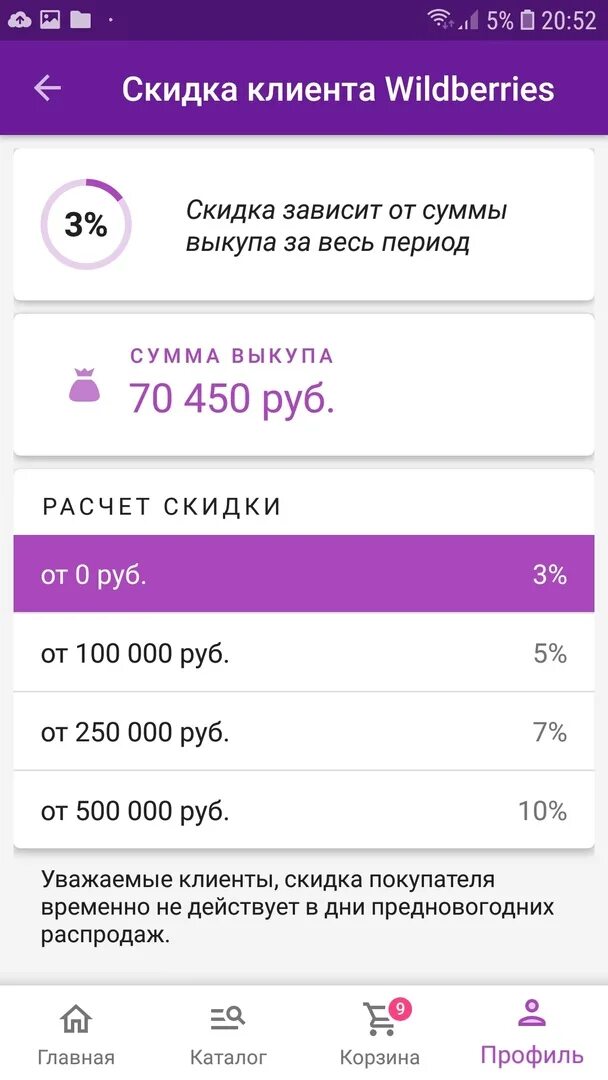Image resolution: width=608 pixels, height=1080 pixels.
Task: Select the 'от 500 000 руб.' 10% row
Action: click(x=304, y=810)
